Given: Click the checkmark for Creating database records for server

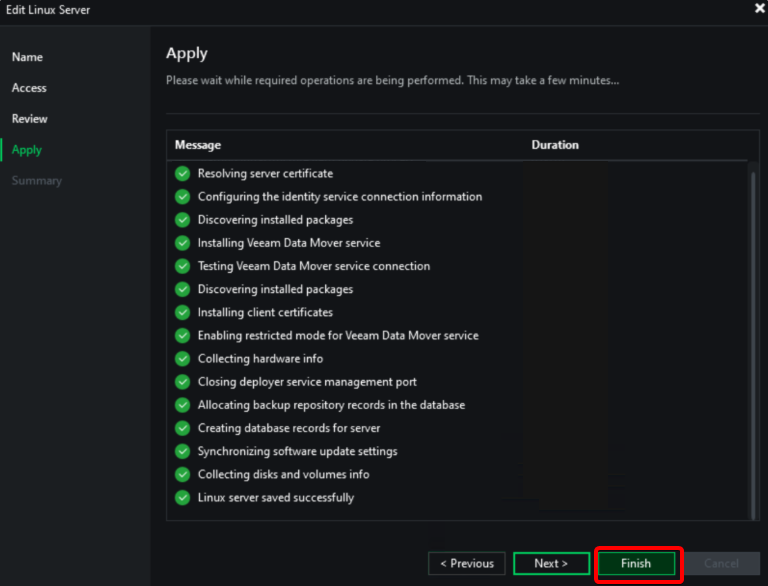Looking at the screenshot, I should pyautogui.click(x=182, y=428).
